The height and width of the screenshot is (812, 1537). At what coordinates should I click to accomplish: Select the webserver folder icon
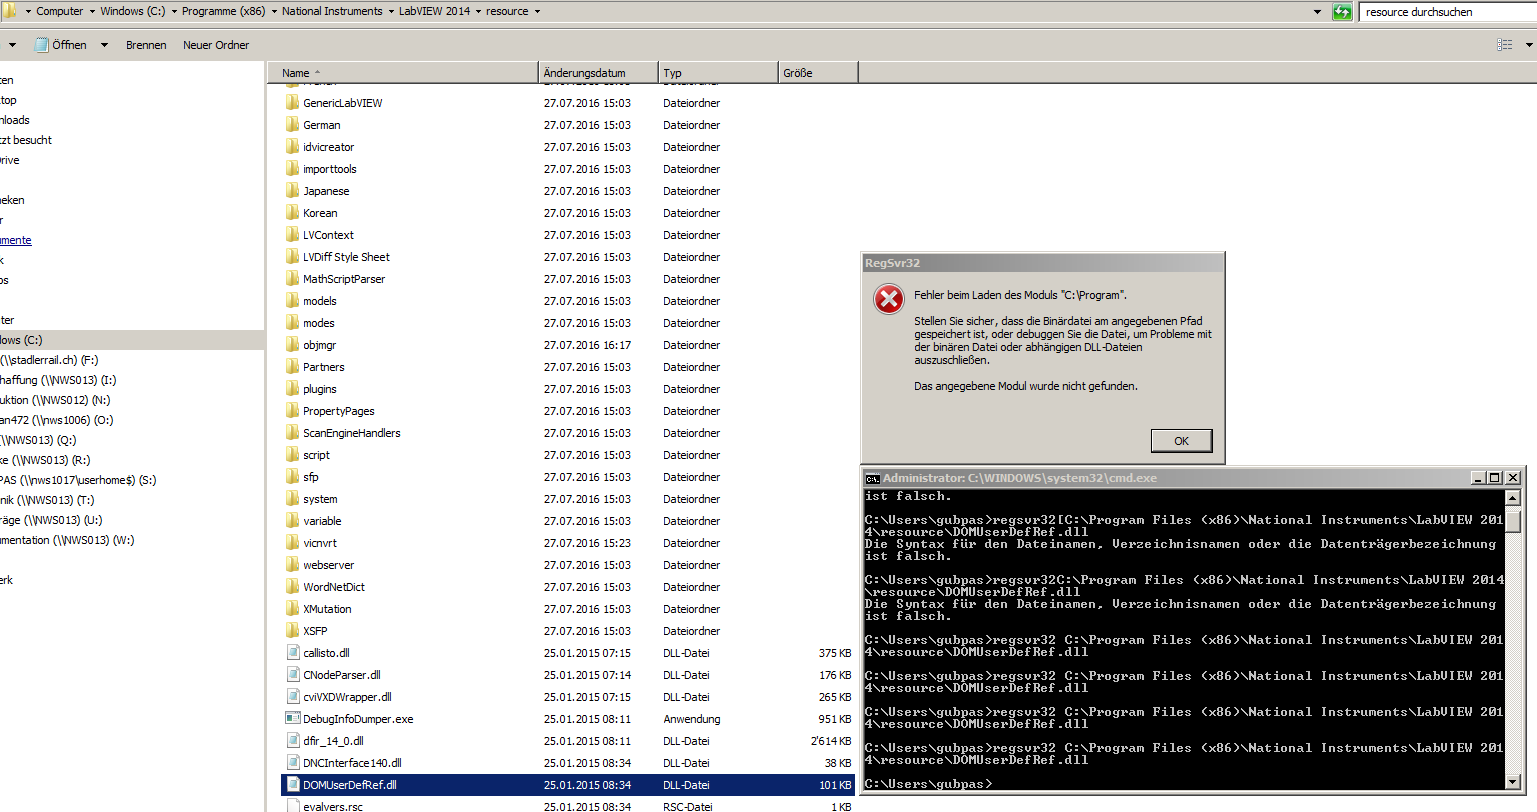tap(292, 565)
